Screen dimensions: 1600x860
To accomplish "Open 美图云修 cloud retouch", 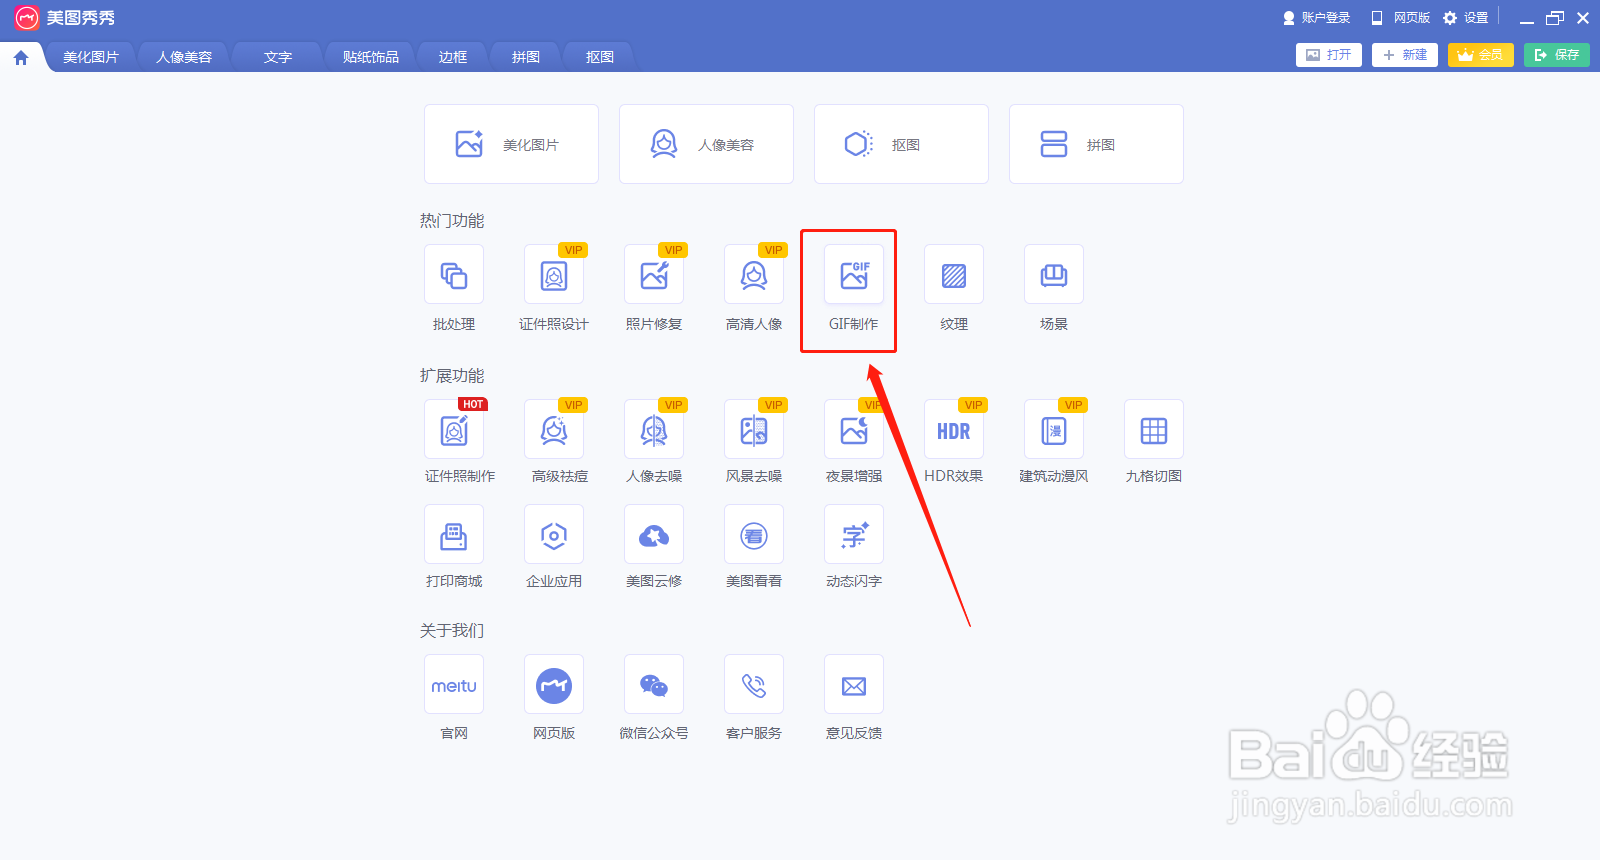I will 654,535.
